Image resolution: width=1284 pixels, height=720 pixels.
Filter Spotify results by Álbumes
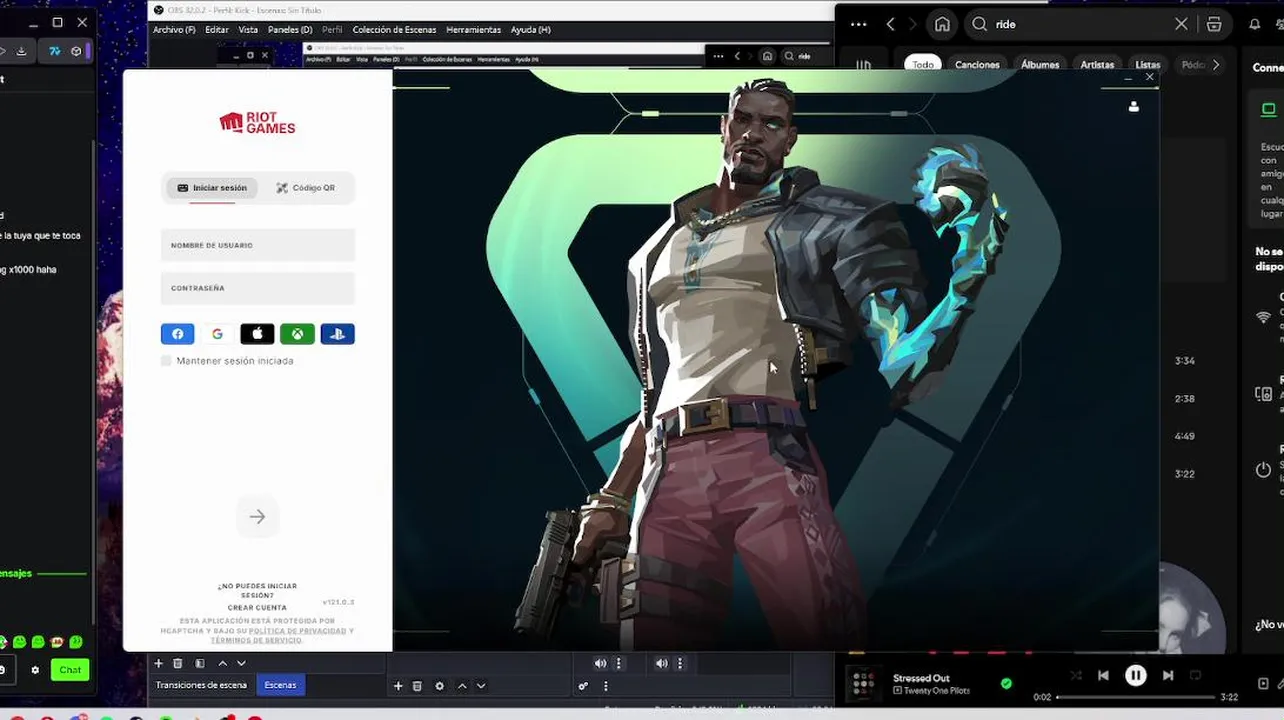[x=1040, y=65]
